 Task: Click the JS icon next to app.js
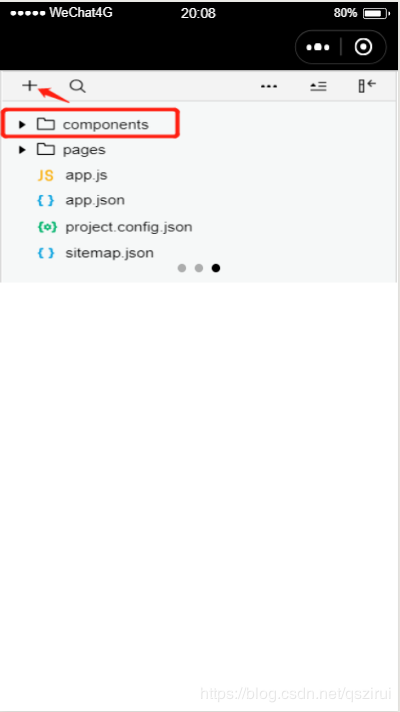45,176
